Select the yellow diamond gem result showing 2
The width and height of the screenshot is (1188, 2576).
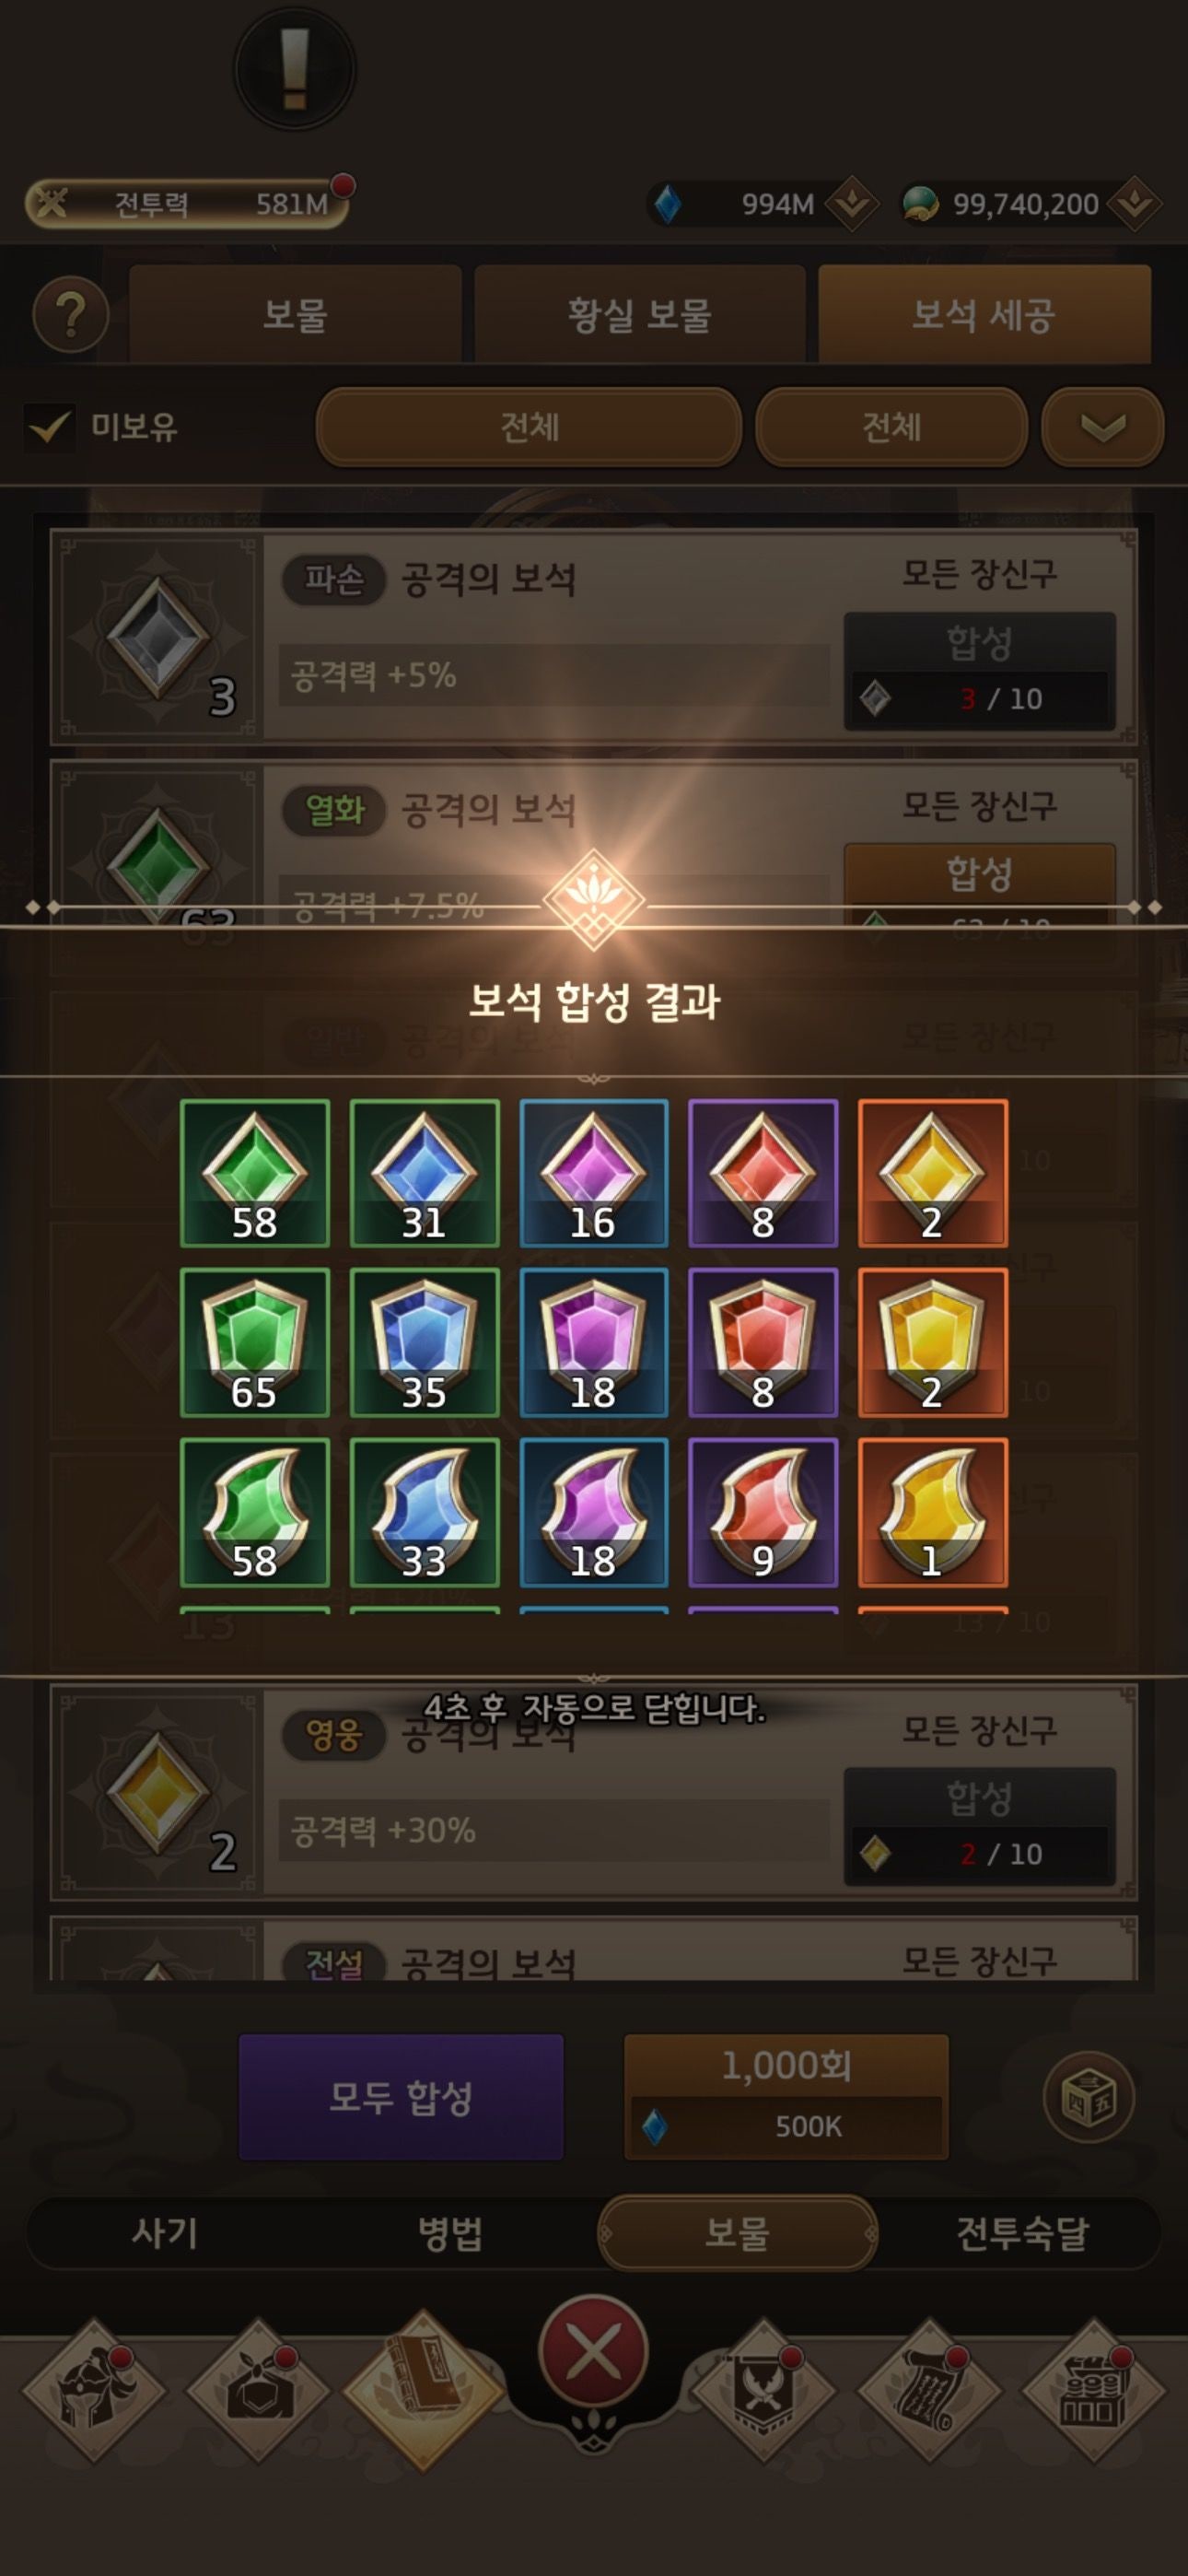(x=932, y=1173)
